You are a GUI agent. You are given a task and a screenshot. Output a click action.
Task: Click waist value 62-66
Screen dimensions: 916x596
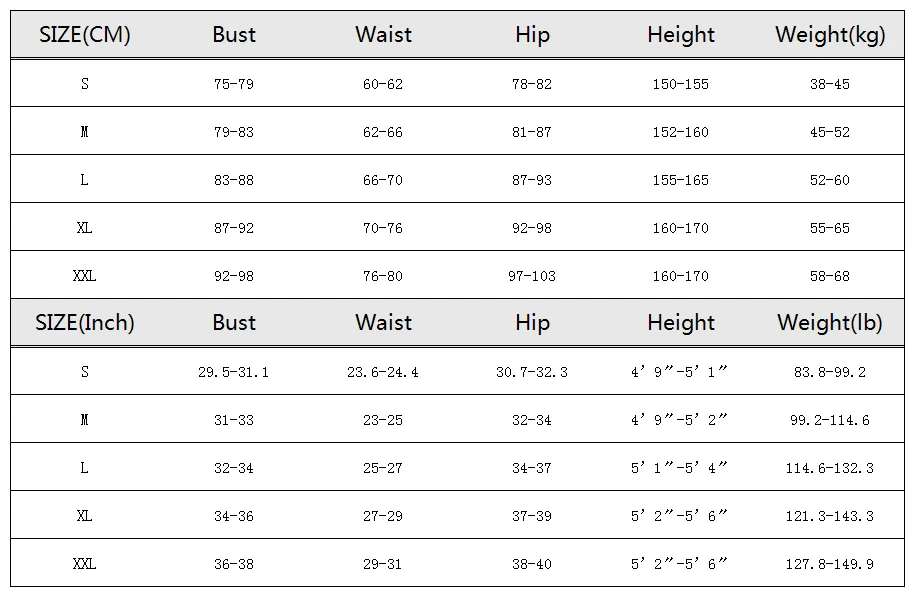[x=383, y=132]
